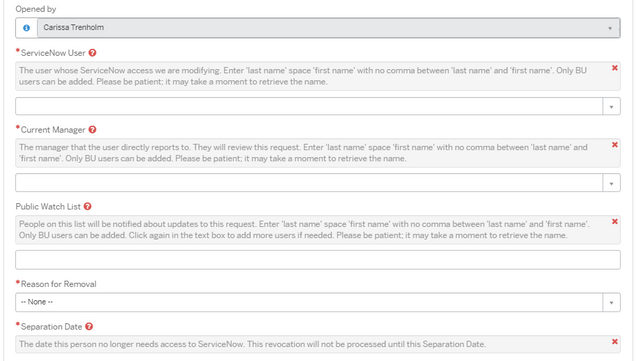Click Separation Date help question icon
The image size is (636, 361).
pyautogui.click(x=89, y=327)
